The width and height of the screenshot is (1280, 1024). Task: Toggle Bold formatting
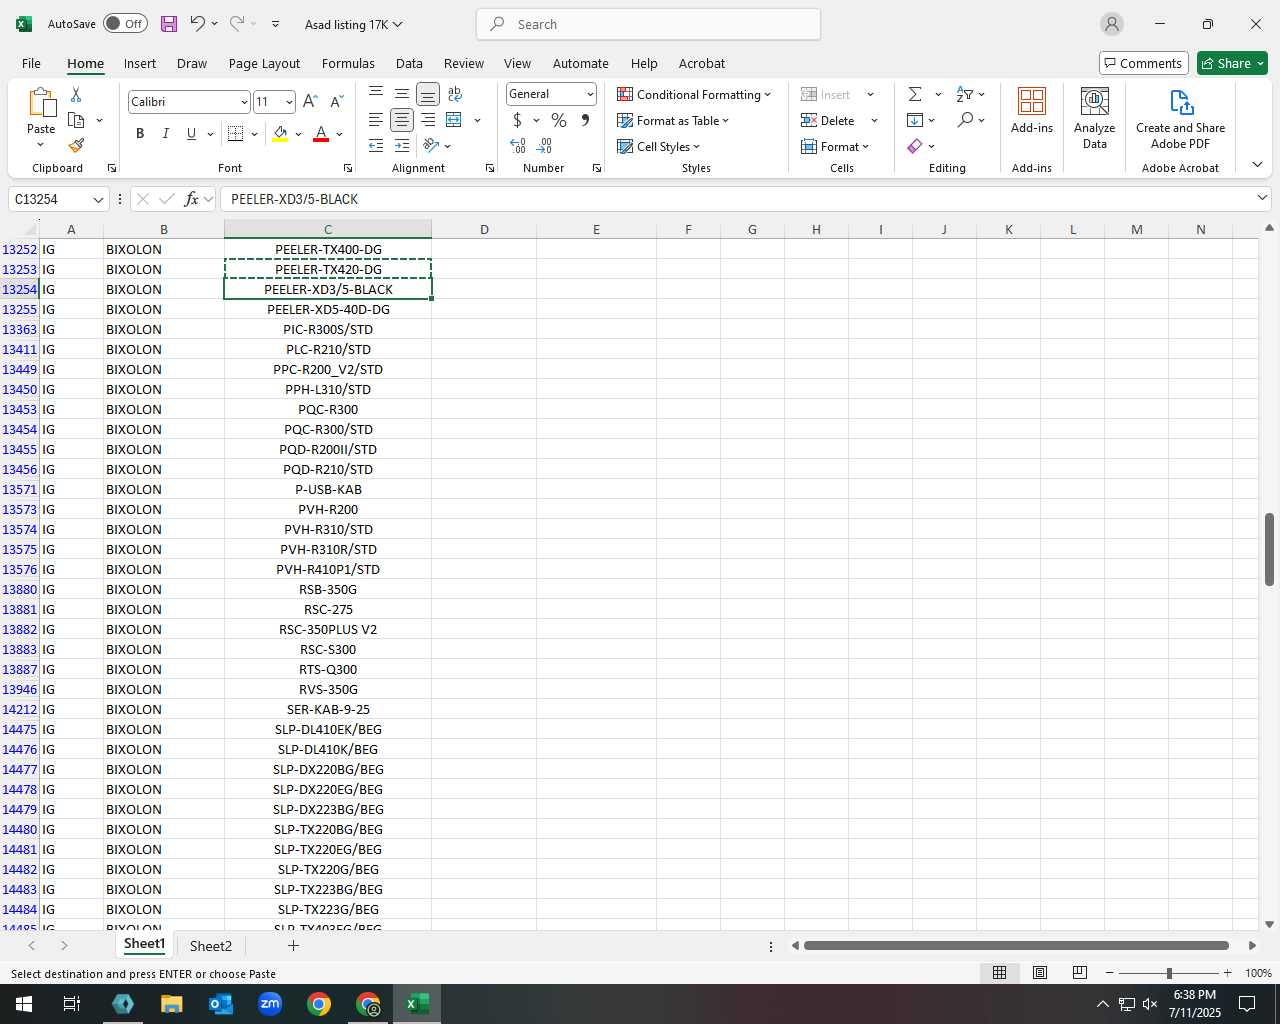pos(140,133)
